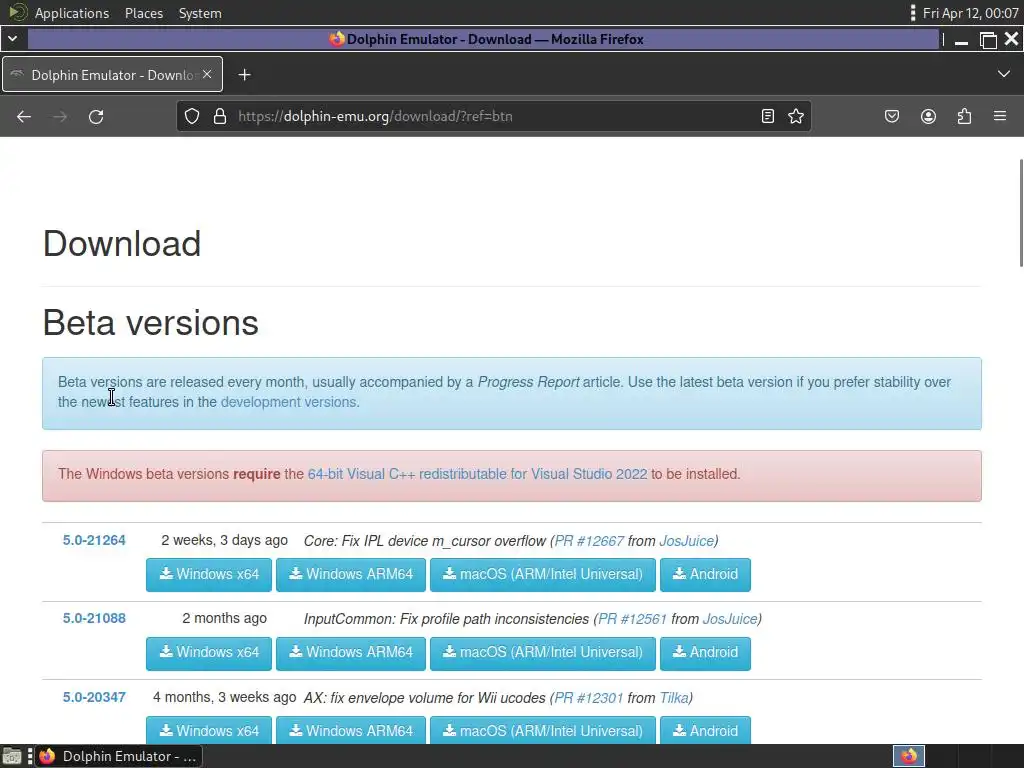Open version 5.0-21088 link

point(94,618)
